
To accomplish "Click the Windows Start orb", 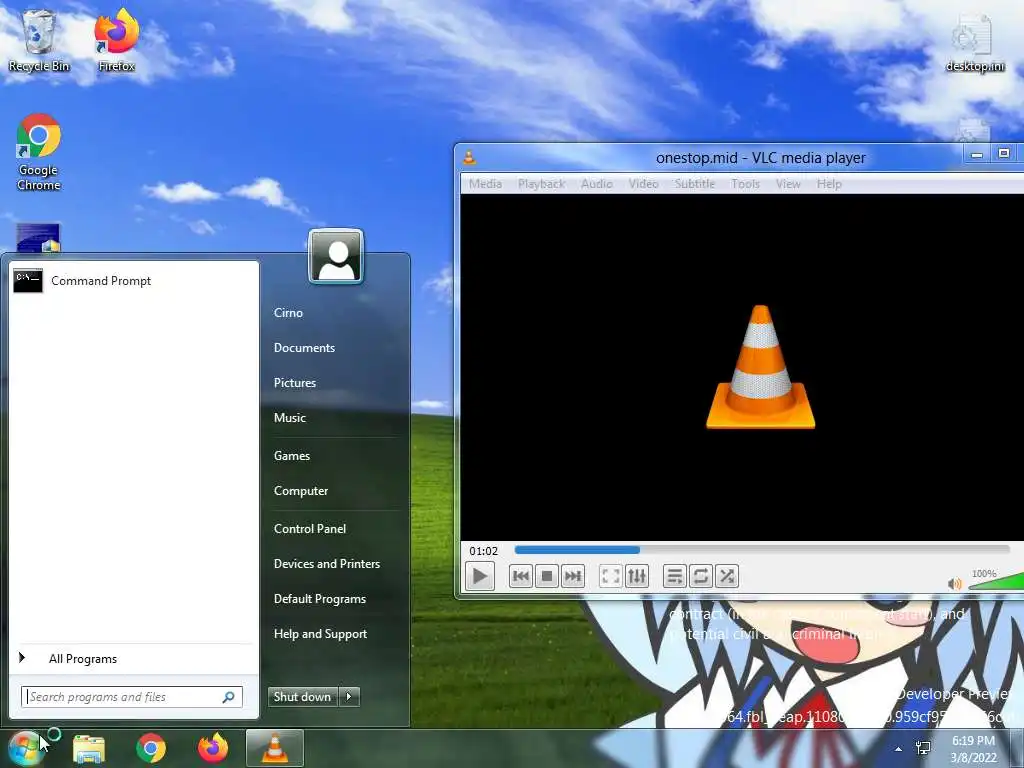I will point(26,748).
